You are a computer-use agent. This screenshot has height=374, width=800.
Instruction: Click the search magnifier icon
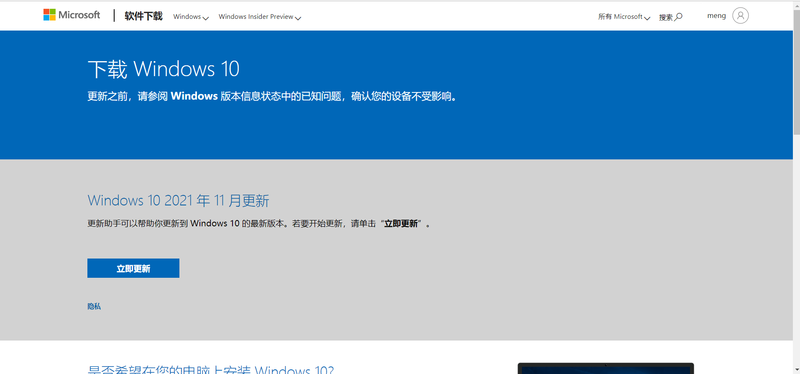coord(679,17)
